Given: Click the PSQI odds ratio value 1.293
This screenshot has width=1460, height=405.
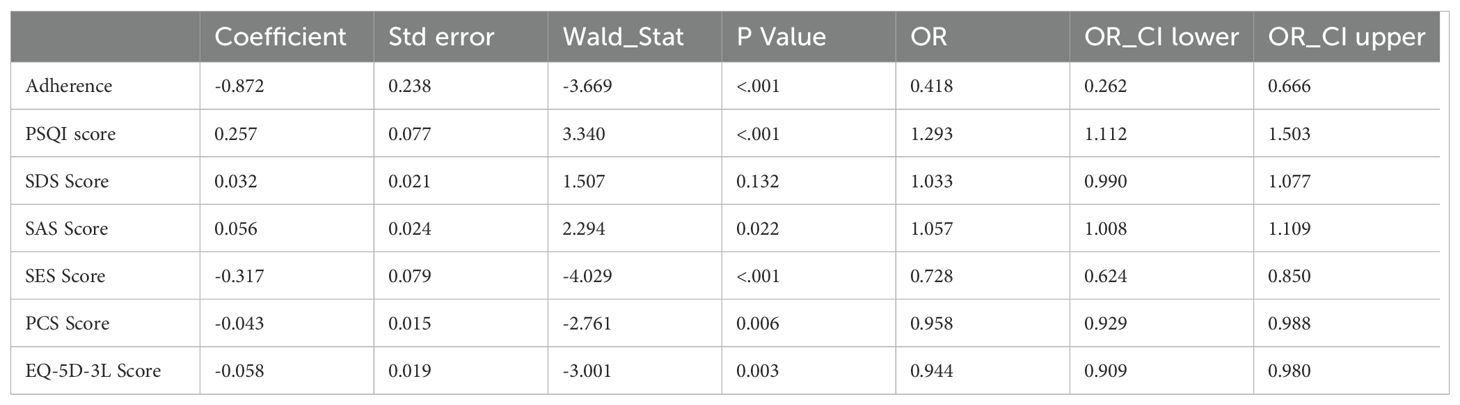Looking at the screenshot, I should 931,134.
